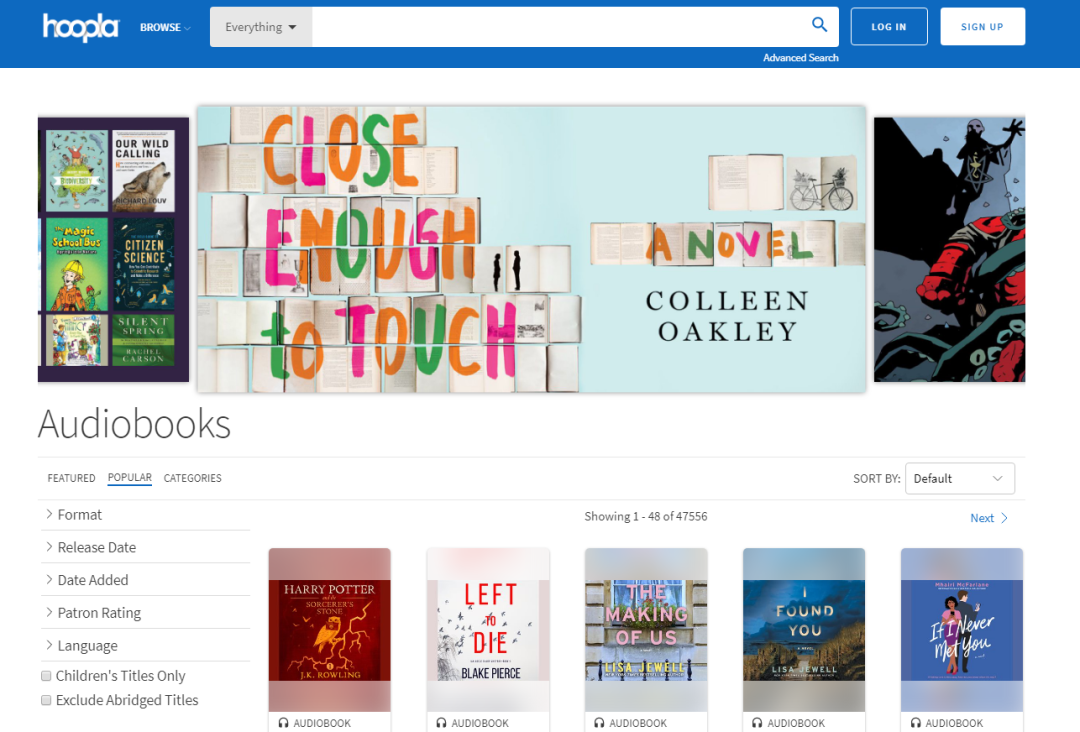Expand the Patron Rating filter
Screen dimensions: 1080x732
point(145,613)
